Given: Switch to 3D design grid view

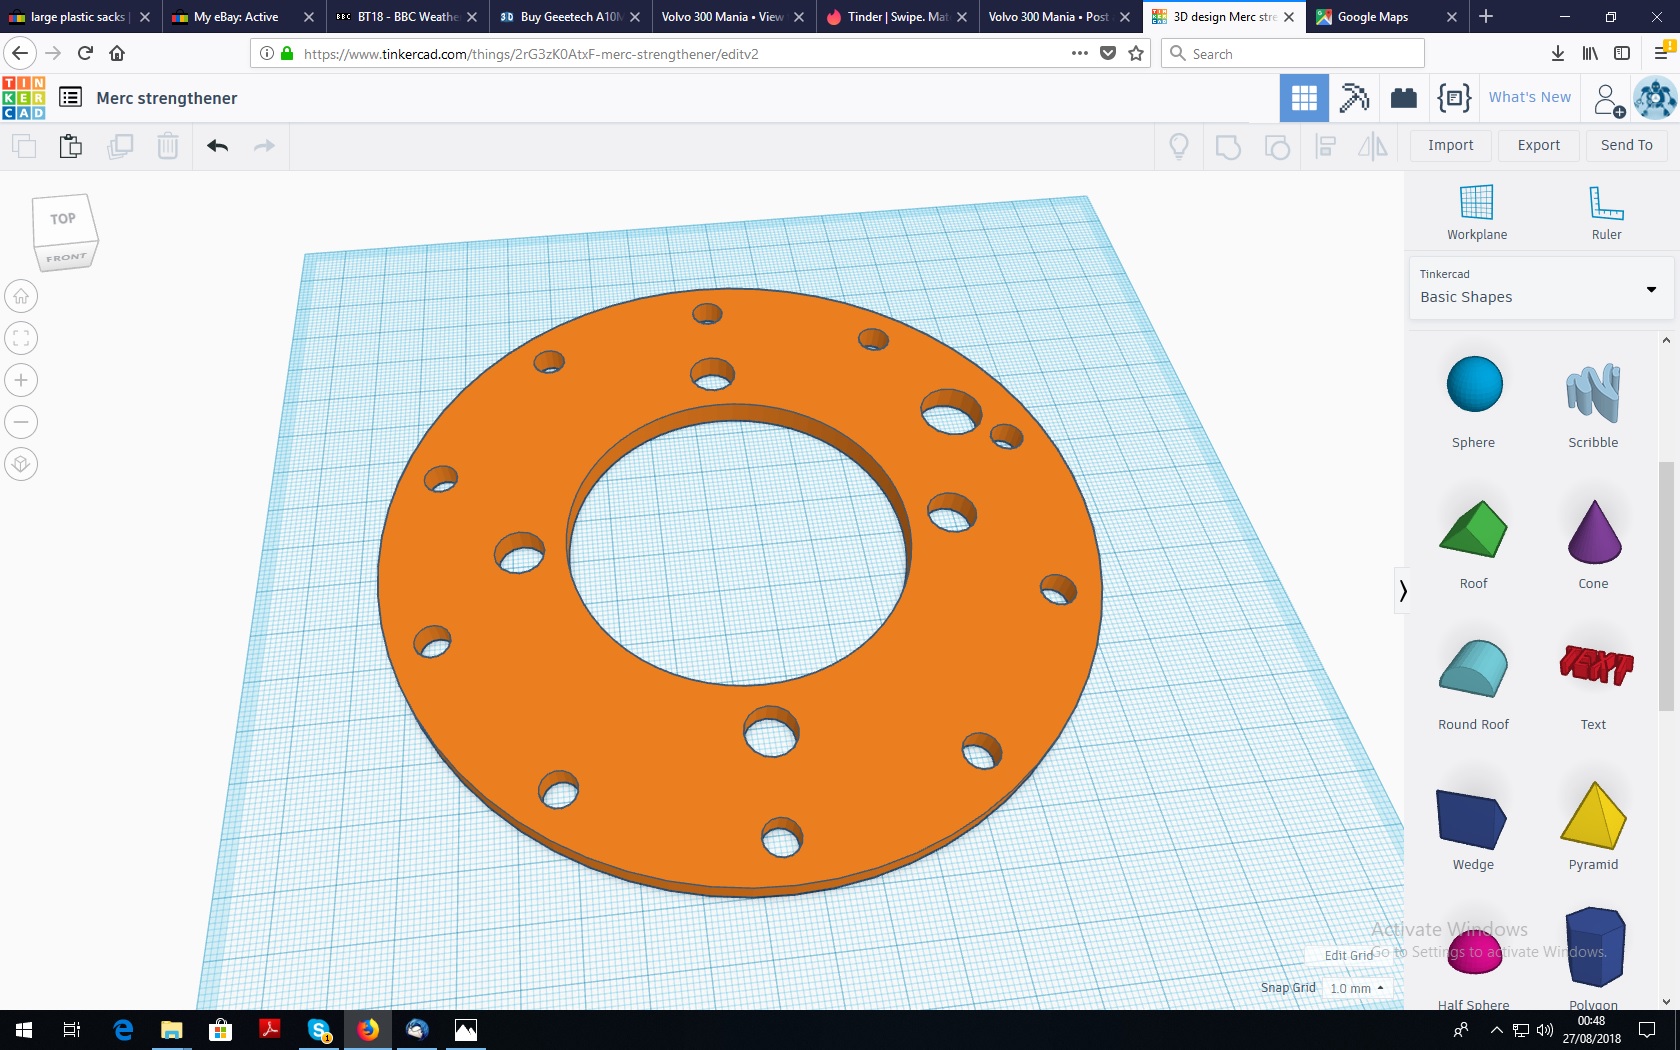Looking at the screenshot, I should click(1304, 98).
